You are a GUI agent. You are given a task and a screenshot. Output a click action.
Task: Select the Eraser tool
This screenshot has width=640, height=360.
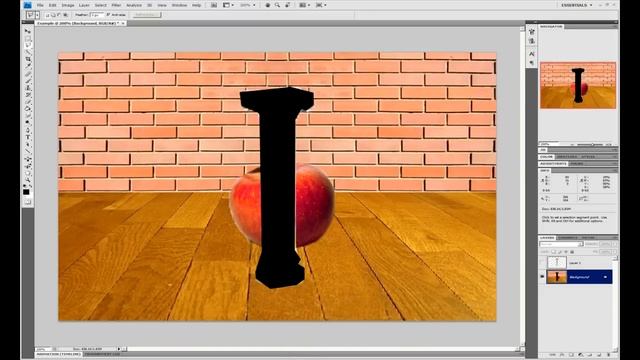click(x=28, y=102)
